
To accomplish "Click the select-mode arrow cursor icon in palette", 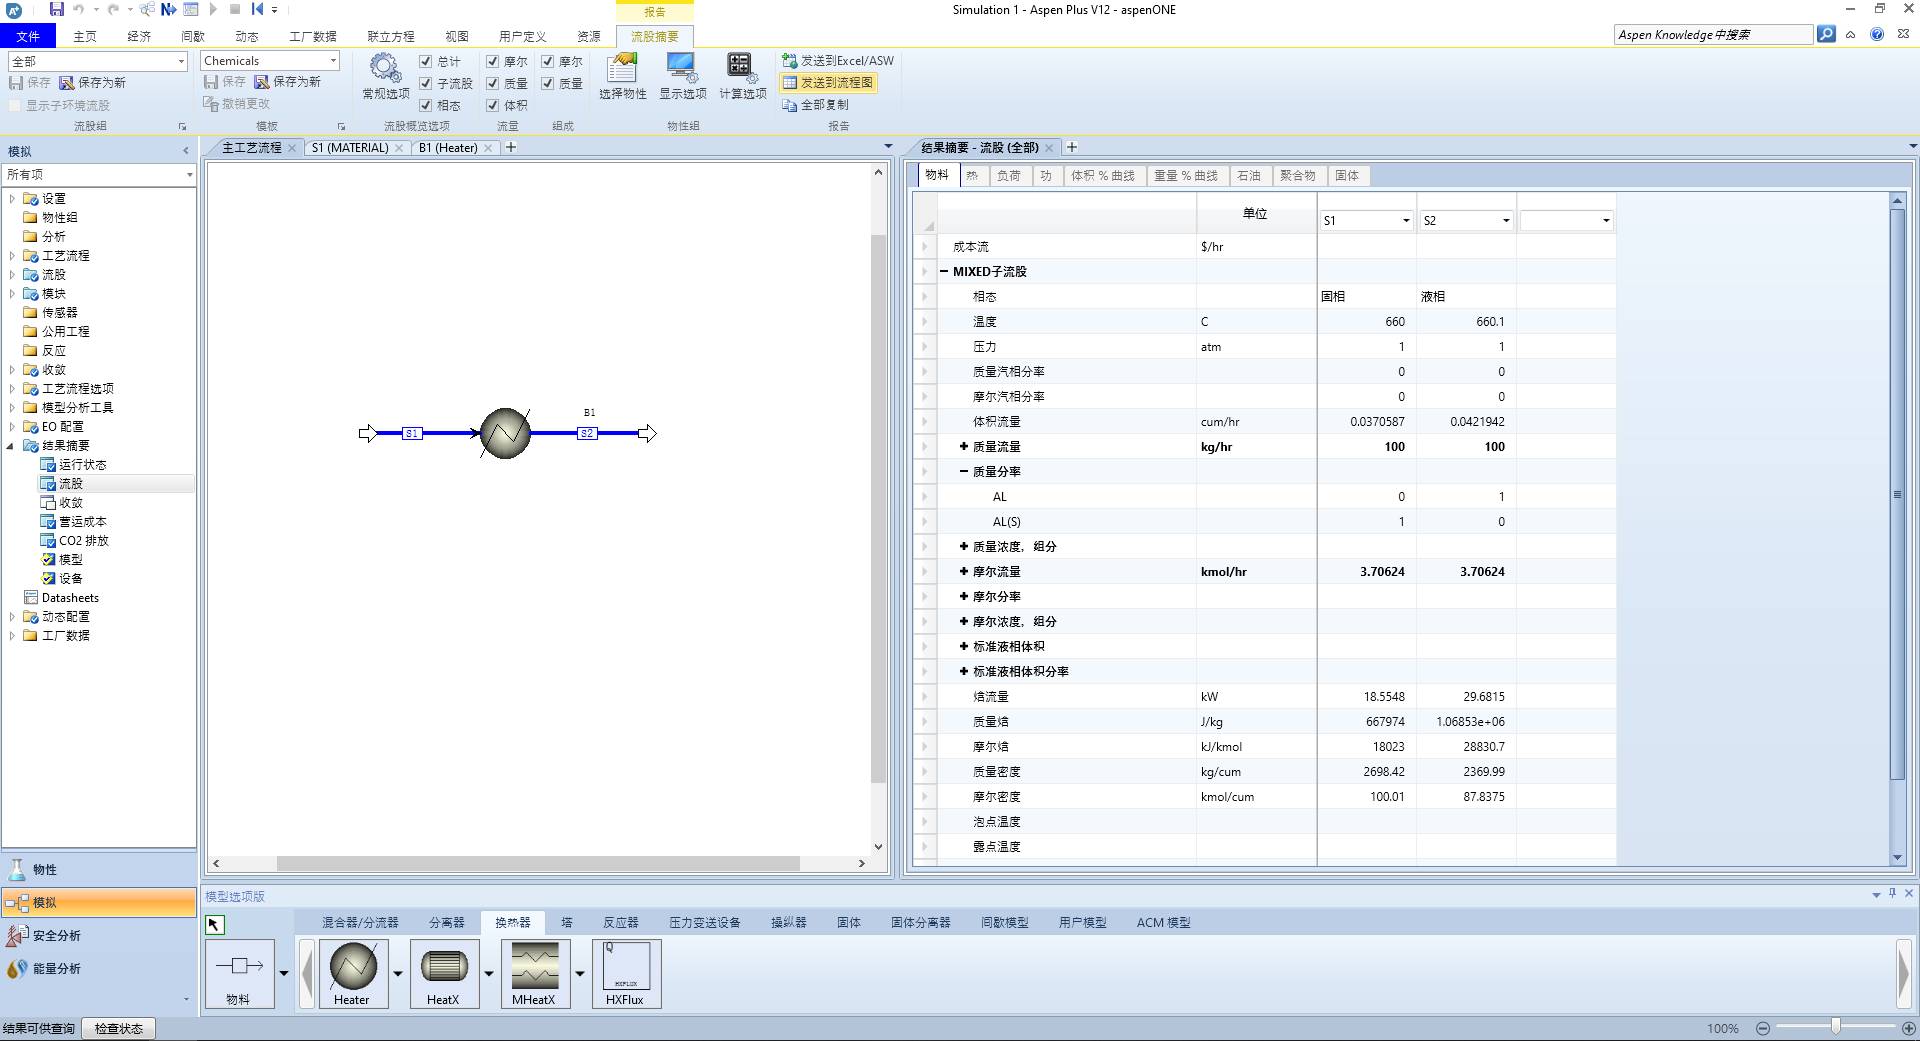I will (215, 925).
